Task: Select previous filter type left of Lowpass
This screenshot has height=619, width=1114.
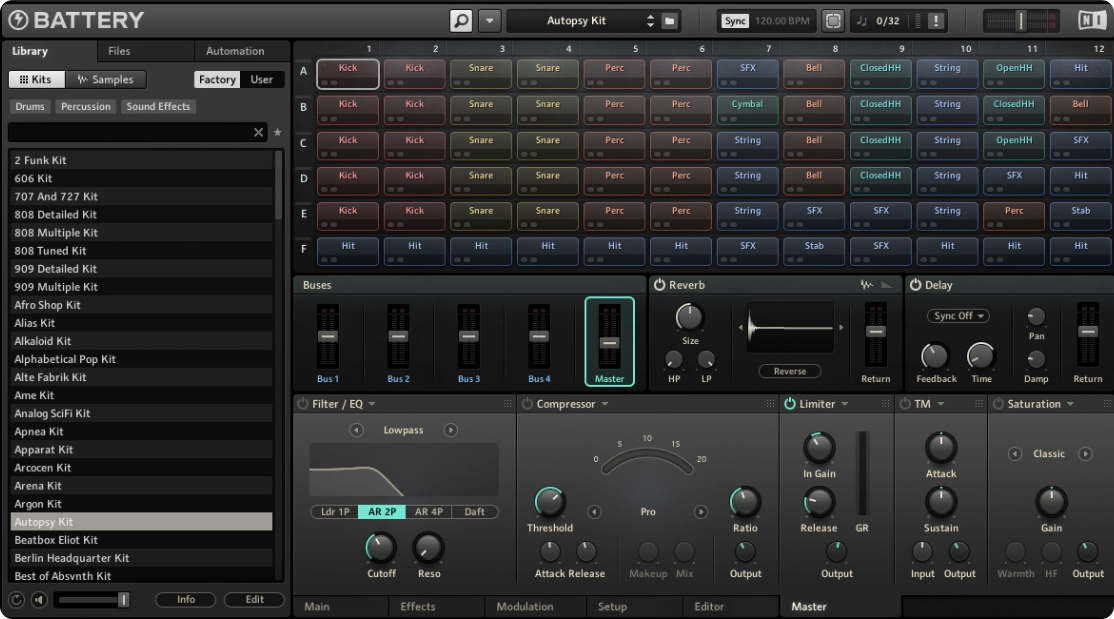Action: 356,430
